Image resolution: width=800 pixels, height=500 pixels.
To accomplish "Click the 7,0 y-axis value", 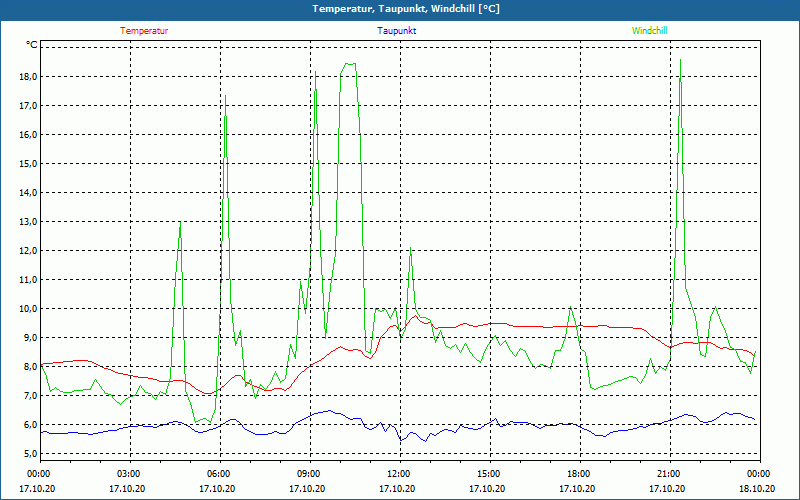I will [31, 395].
